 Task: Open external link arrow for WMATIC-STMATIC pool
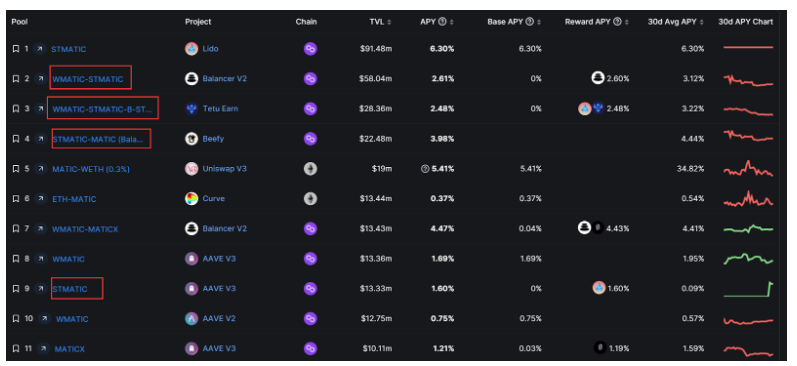[x=40, y=79]
